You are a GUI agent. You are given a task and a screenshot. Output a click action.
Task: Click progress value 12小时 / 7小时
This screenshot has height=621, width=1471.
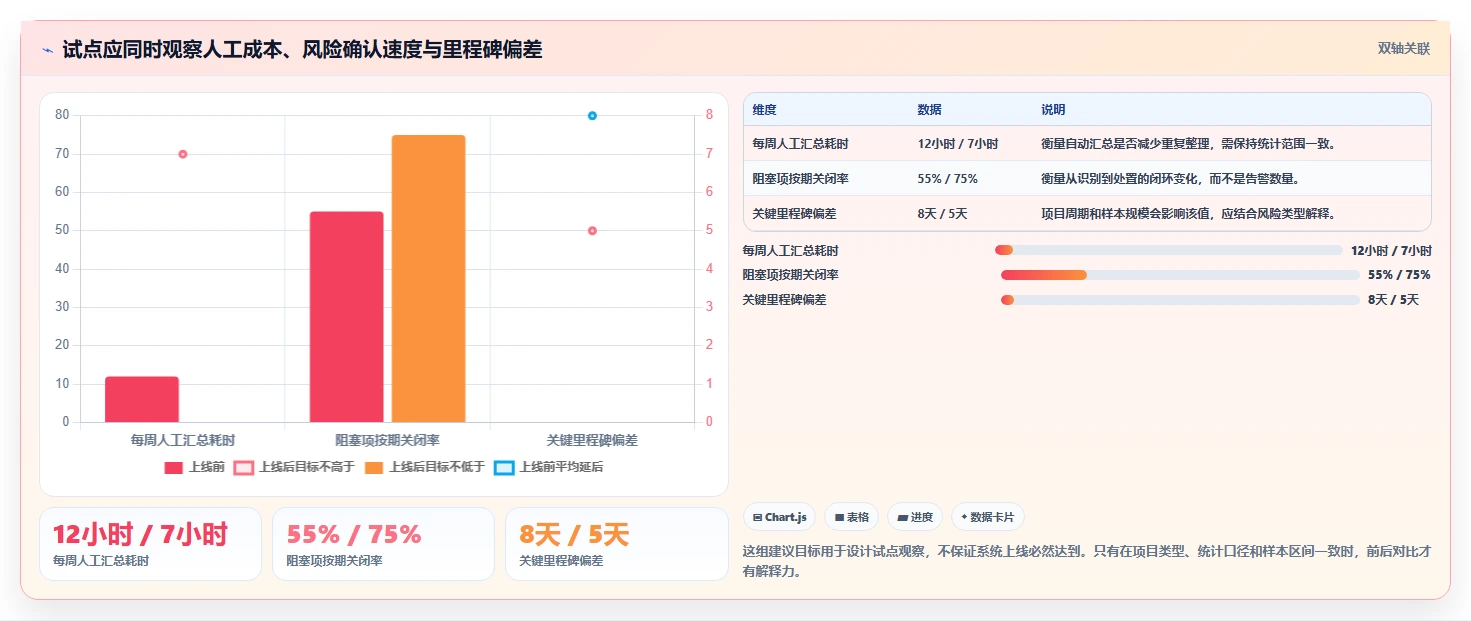[x=1391, y=250]
